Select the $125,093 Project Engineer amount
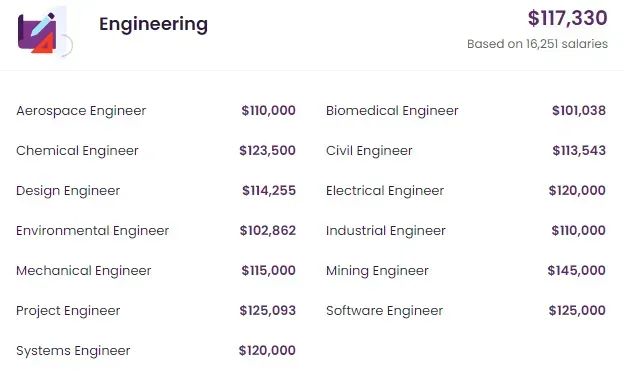 [267, 310]
